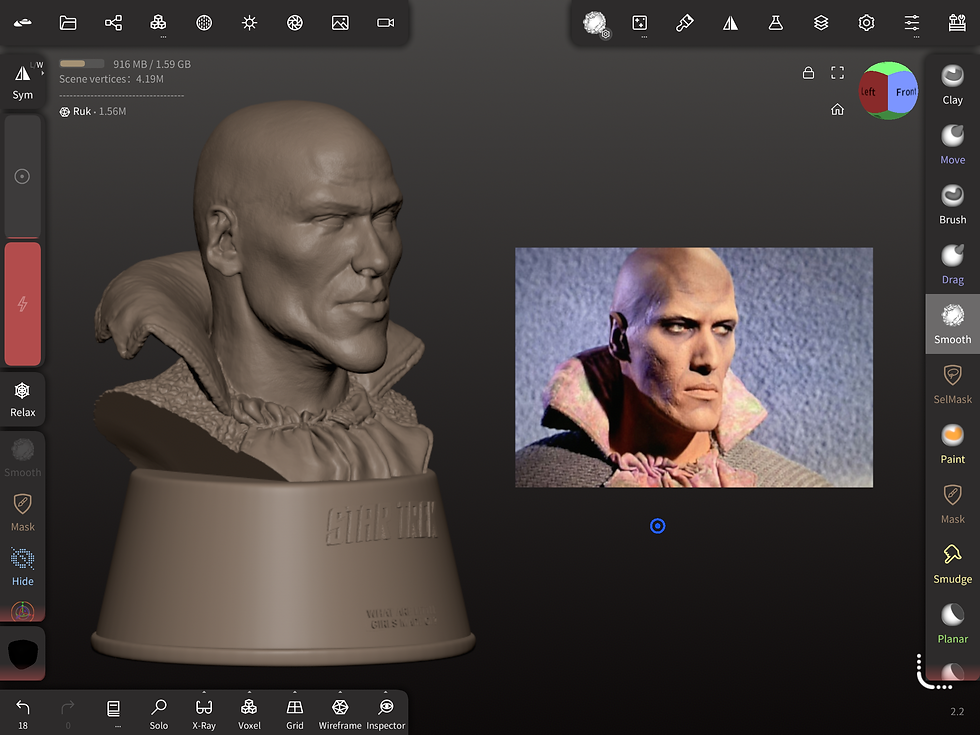
Task: Open the Symmetry menu in top toolbar
Action: [730, 23]
